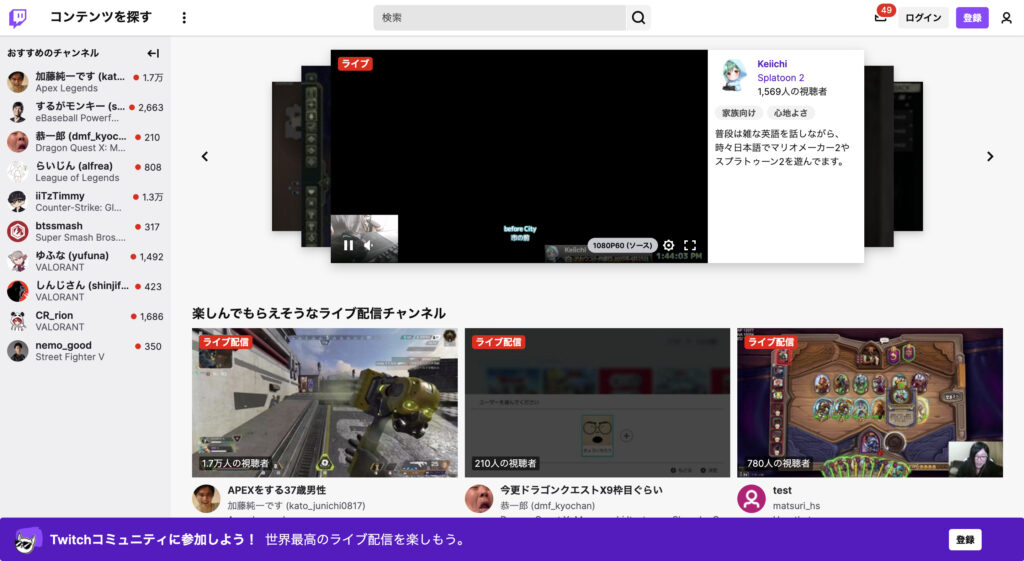1024x561 pixels.
Task: Open the three-dot more menu
Action: (184, 18)
